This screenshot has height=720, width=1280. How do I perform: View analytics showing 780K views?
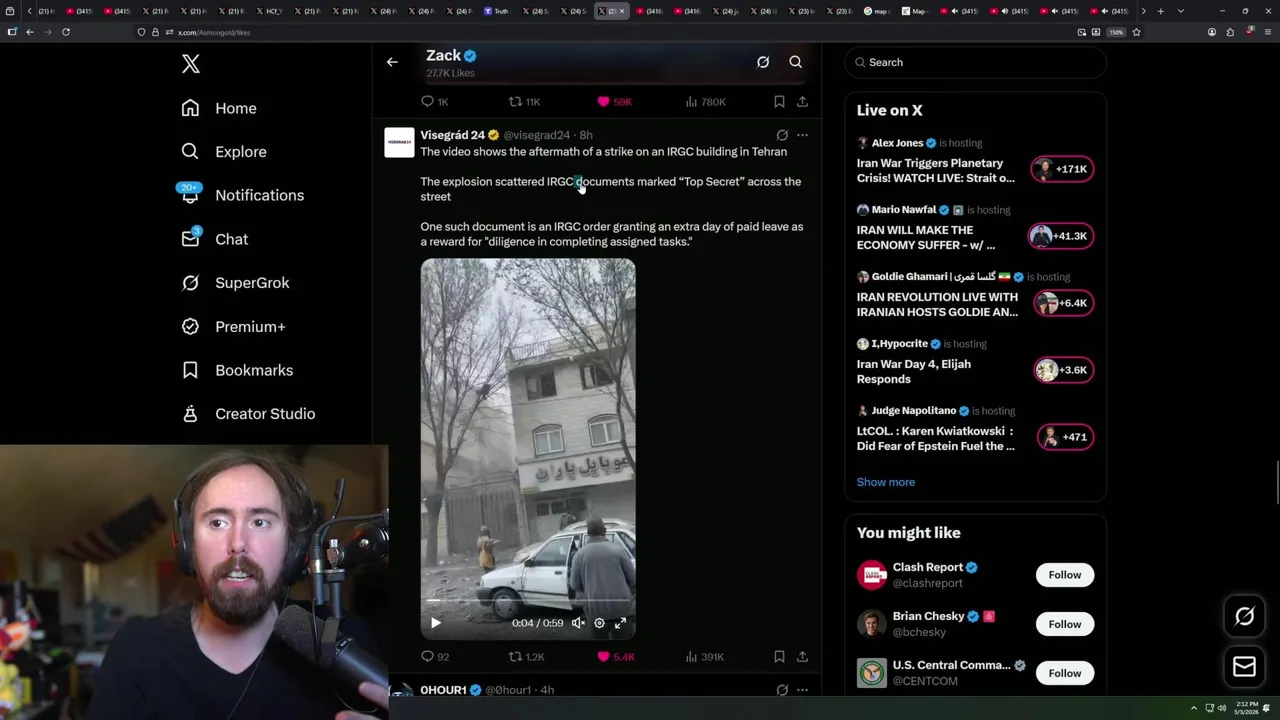705,102
